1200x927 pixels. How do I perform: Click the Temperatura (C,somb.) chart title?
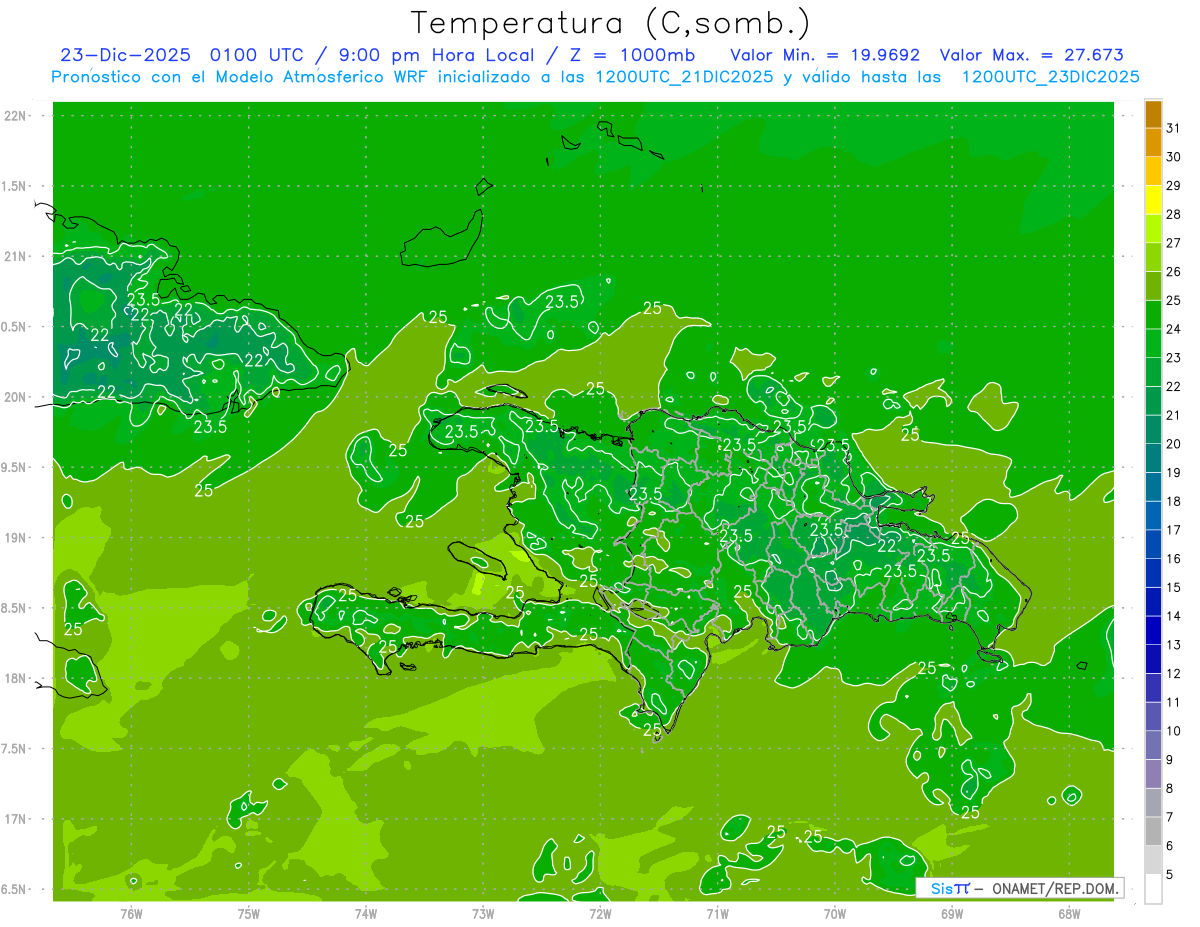611,22
